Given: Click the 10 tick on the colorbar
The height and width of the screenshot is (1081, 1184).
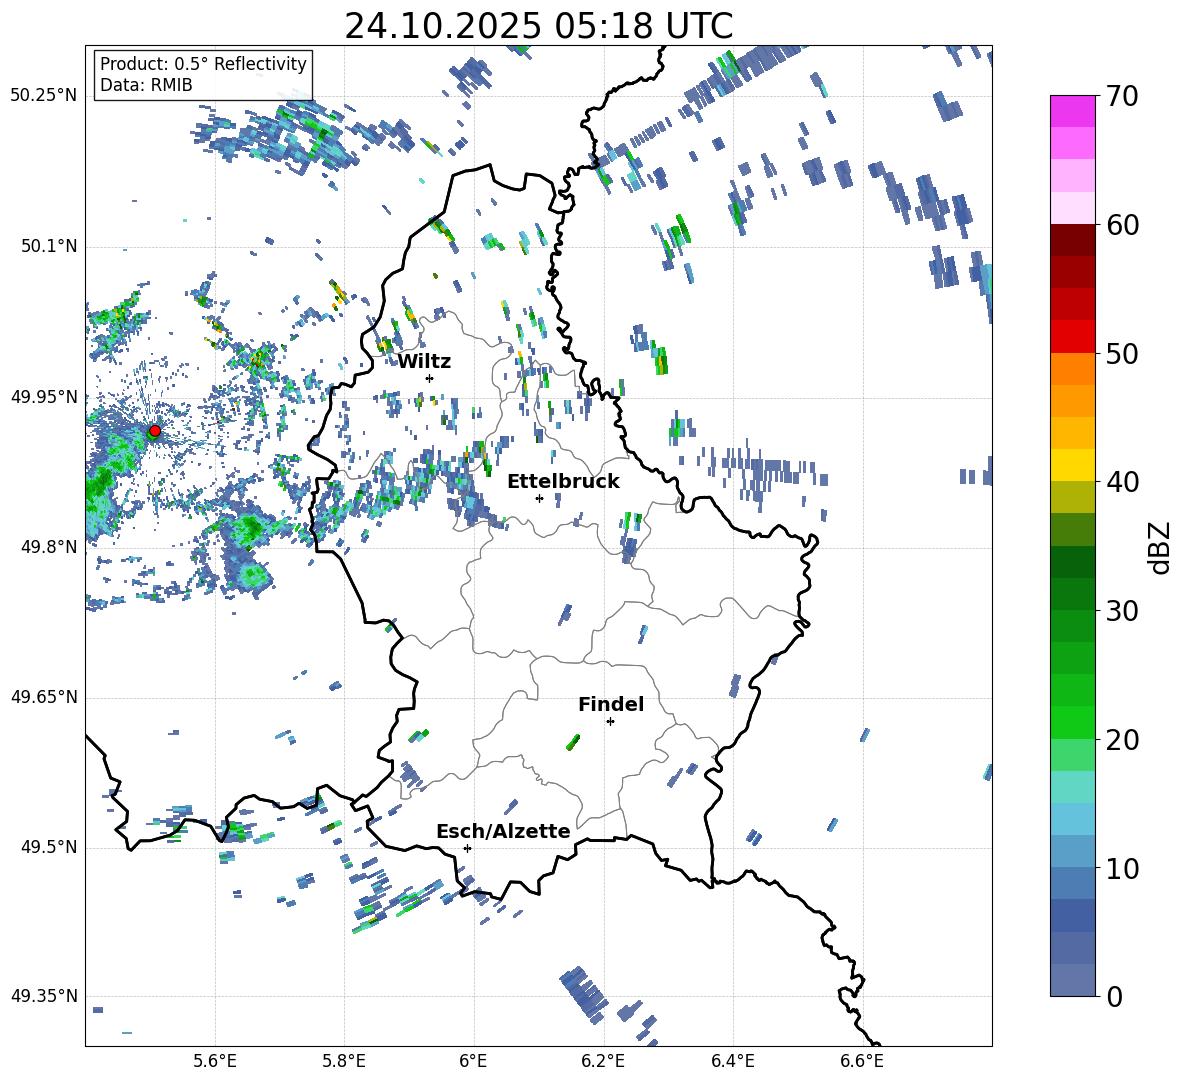Looking at the screenshot, I should pos(1122,868).
